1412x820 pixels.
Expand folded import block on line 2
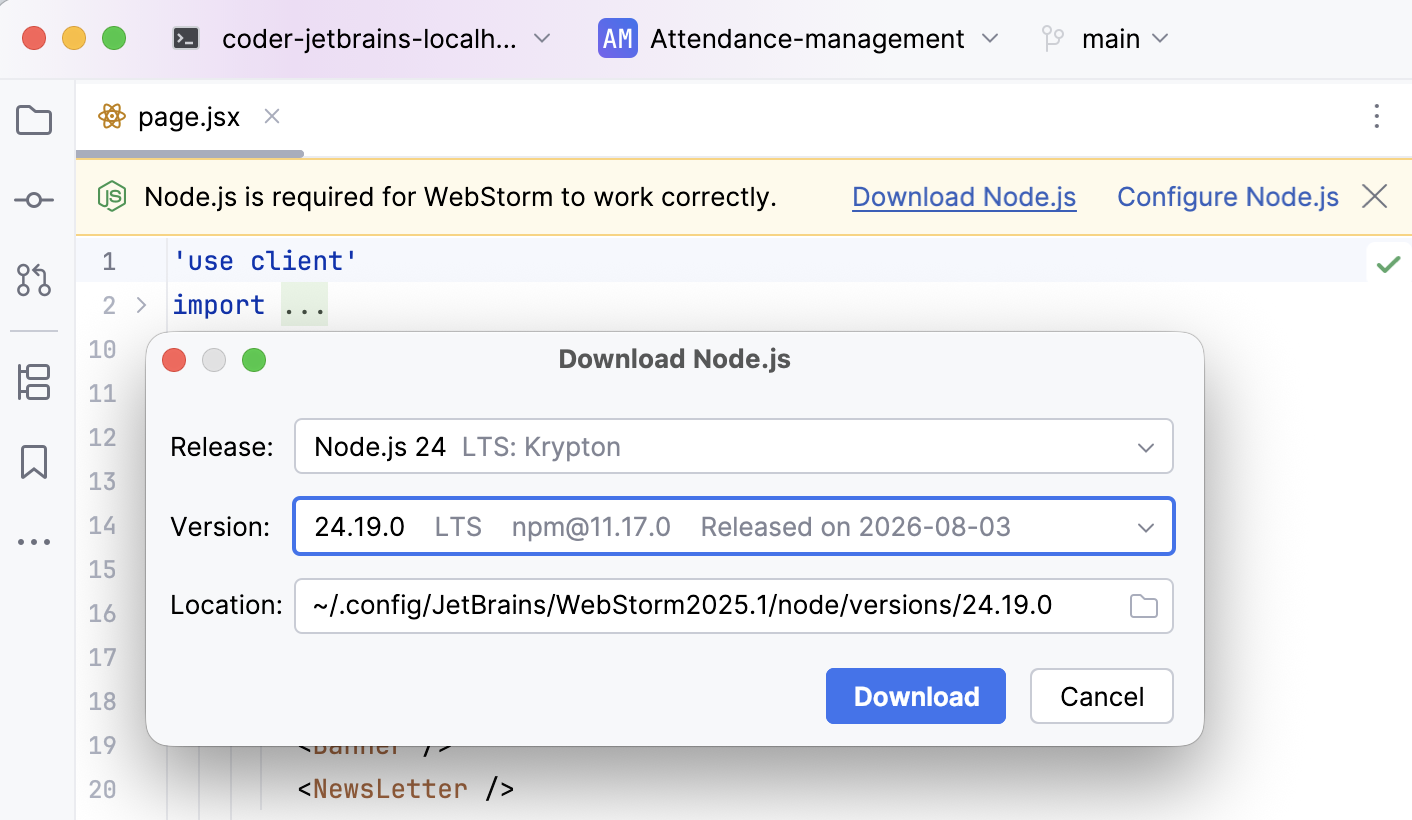click(141, 305)
